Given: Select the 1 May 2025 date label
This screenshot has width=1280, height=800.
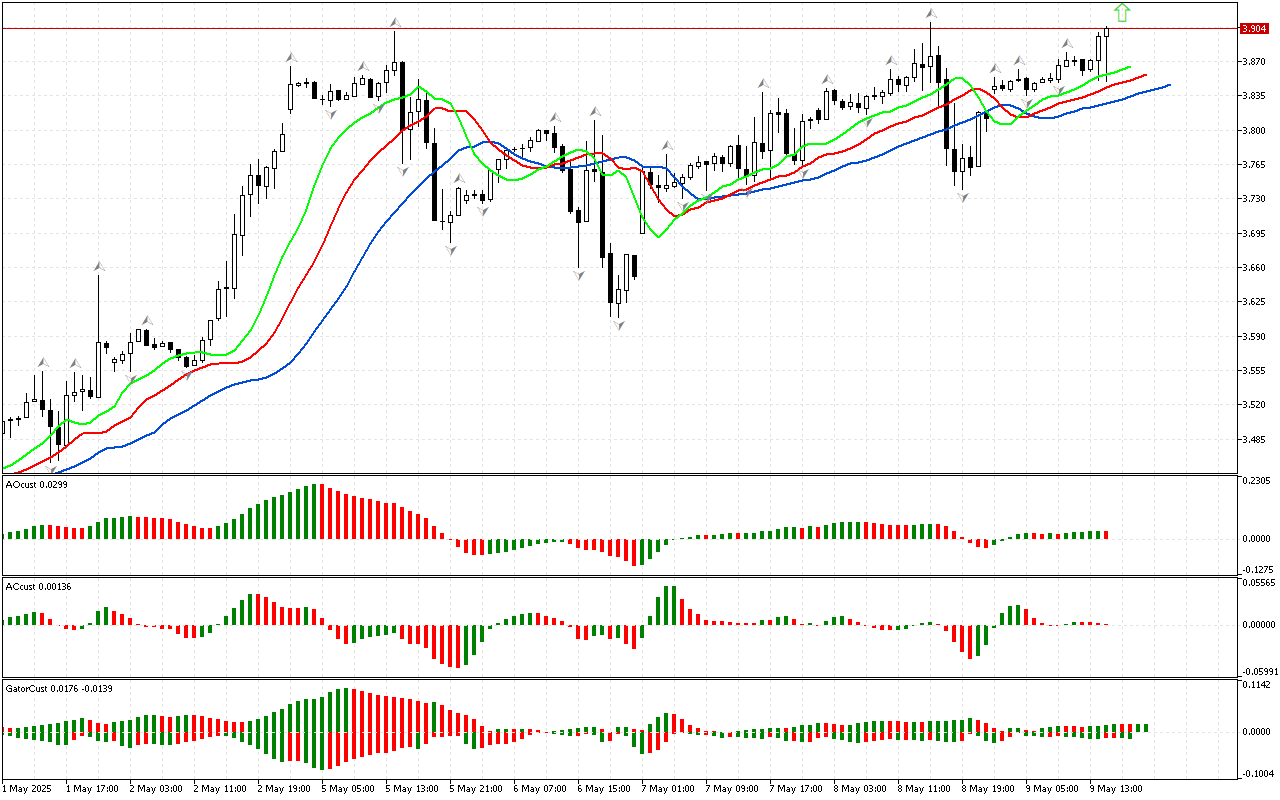Looking at the screenshot, I should click(x=29, y=788).
